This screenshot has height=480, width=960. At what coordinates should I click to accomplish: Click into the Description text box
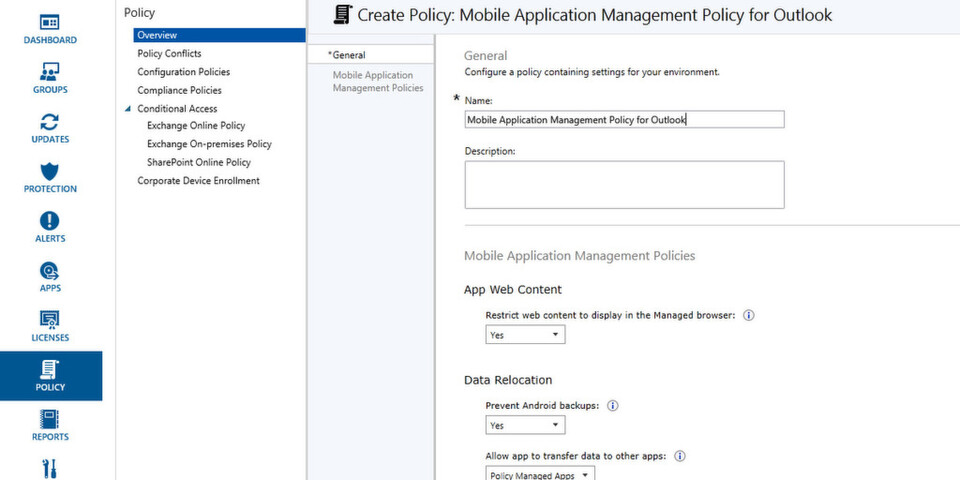point(624,185)
